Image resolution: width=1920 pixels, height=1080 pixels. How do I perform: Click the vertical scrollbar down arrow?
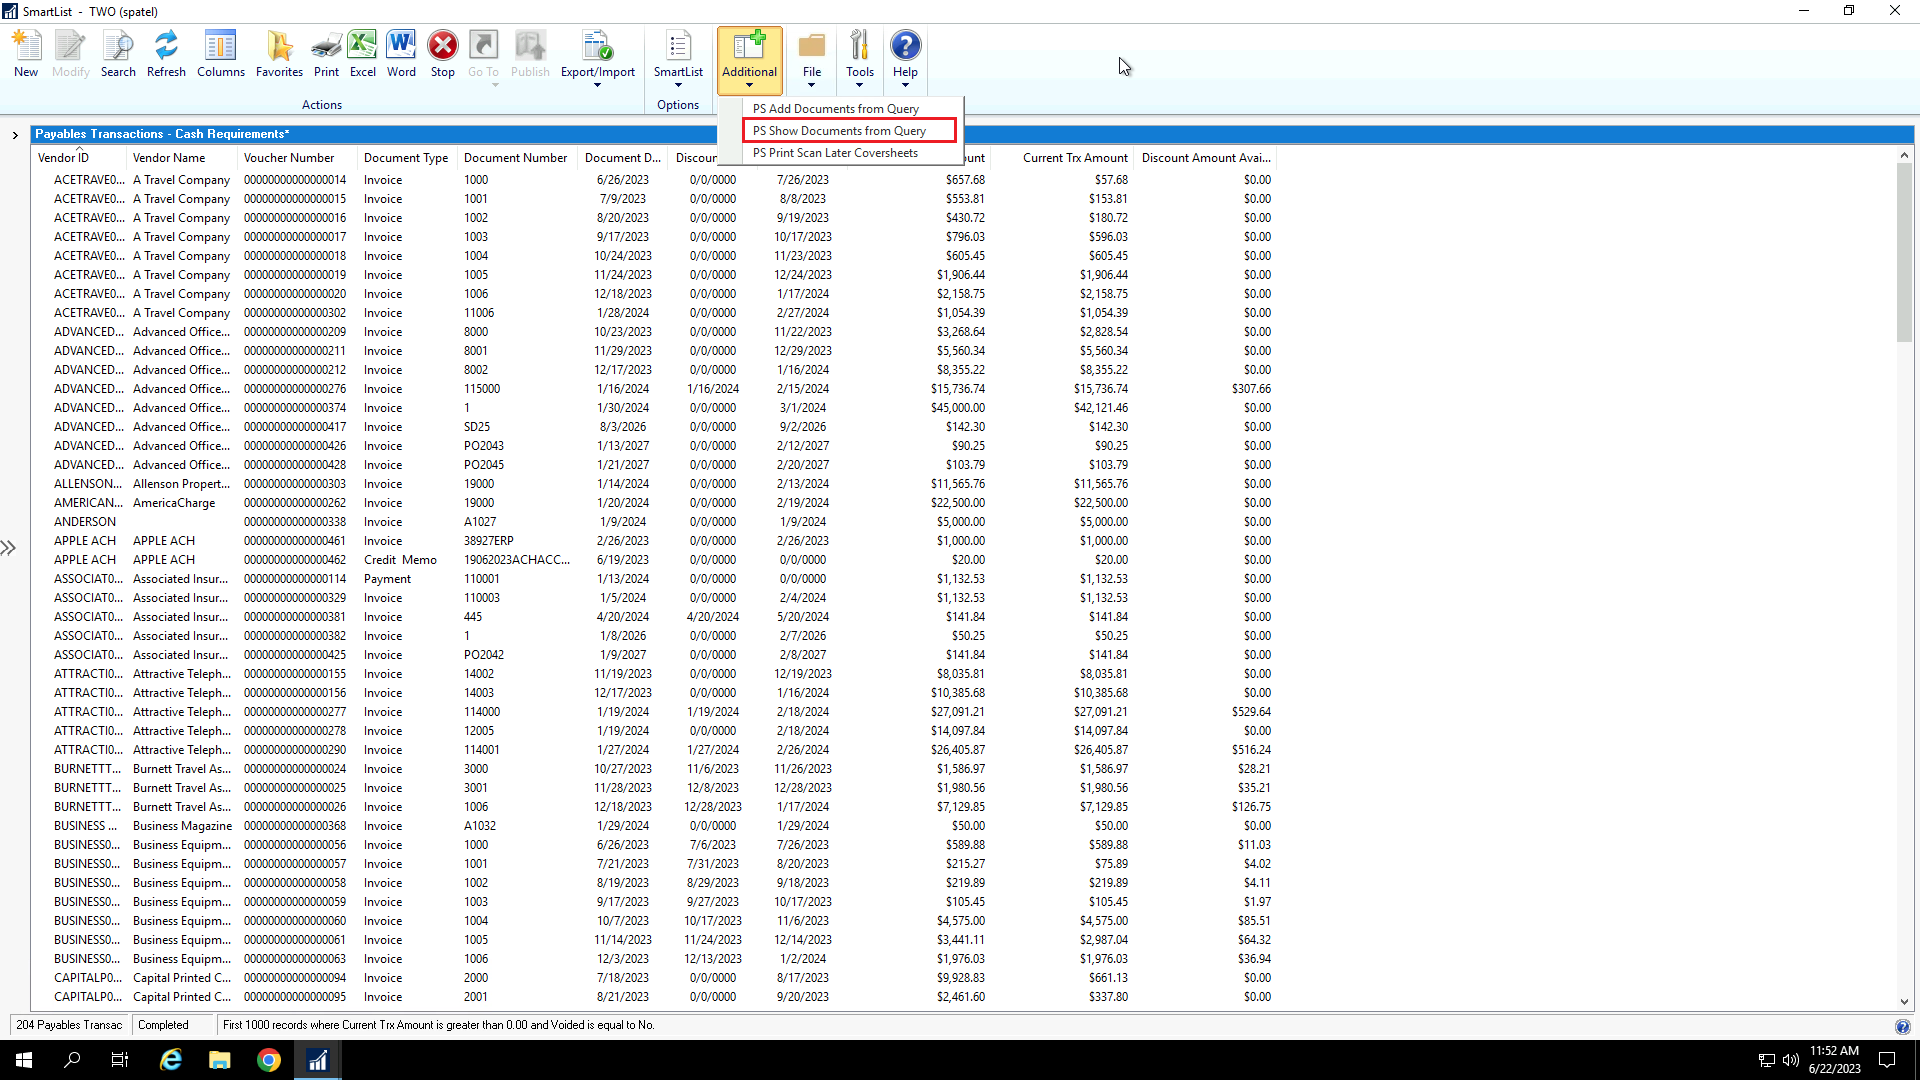pos(1904,1001)
